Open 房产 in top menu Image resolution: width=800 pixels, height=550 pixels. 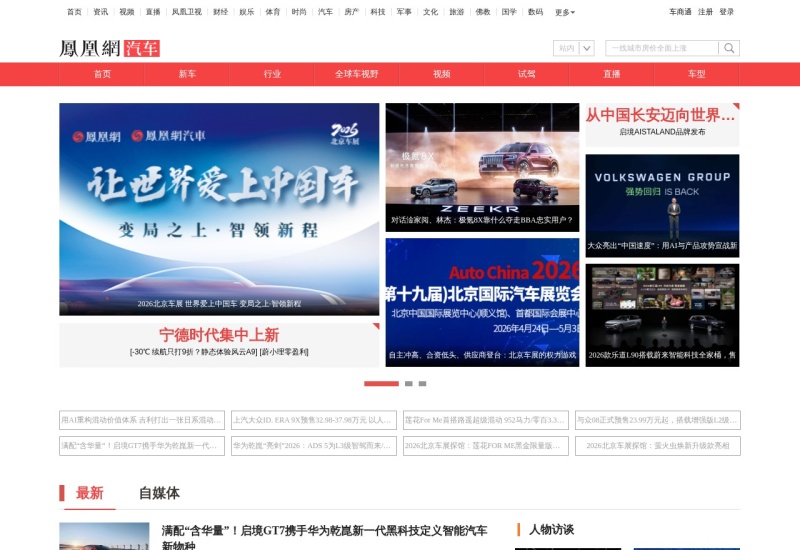352,12
